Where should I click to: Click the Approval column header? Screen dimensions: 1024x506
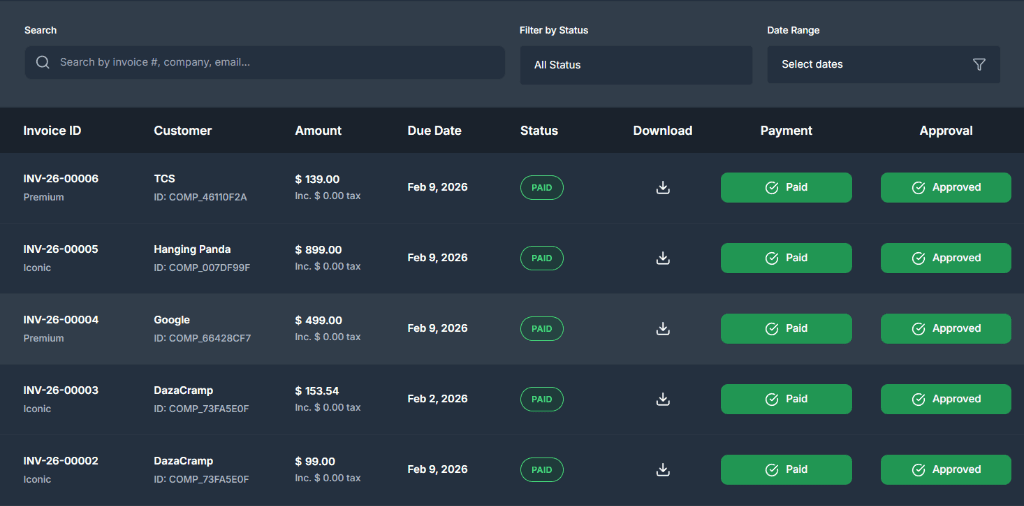(x=946, y=131)
